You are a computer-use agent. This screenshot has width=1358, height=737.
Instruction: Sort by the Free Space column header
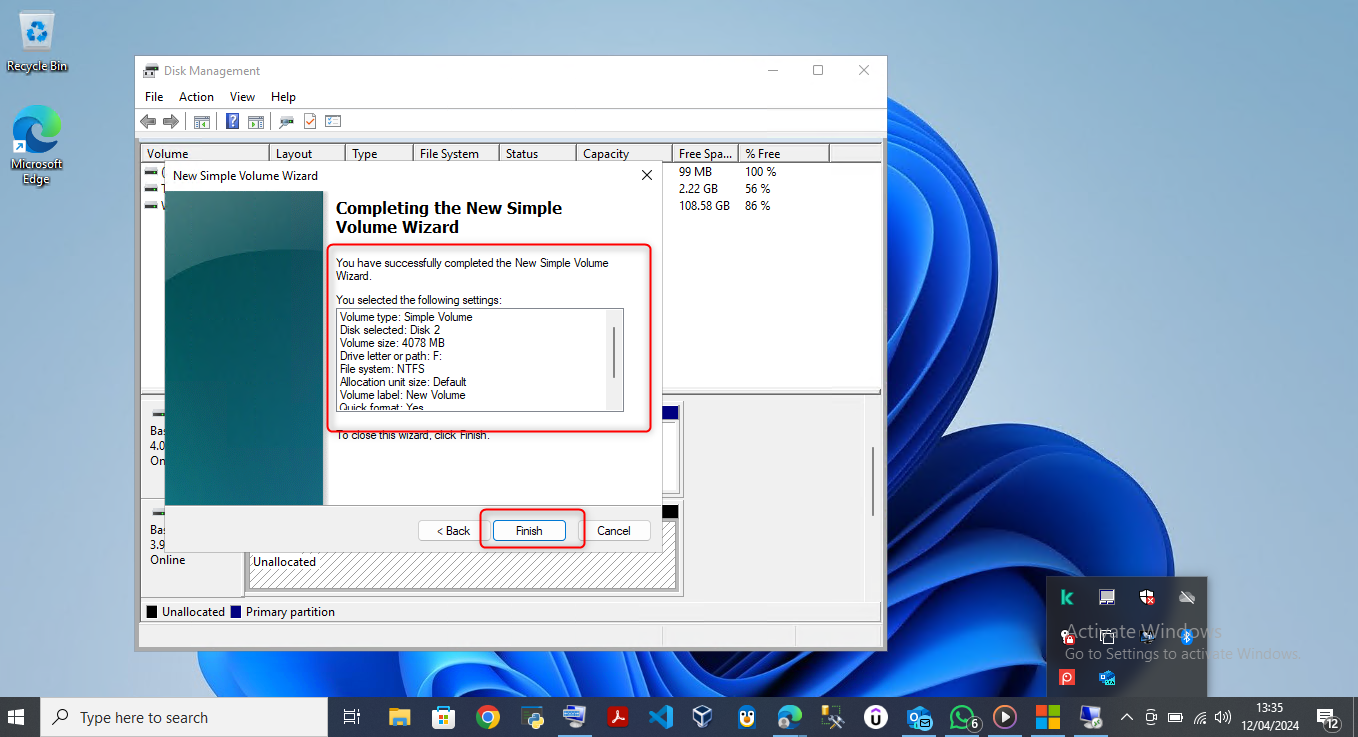pyautogui.click(x=706, y=154)
